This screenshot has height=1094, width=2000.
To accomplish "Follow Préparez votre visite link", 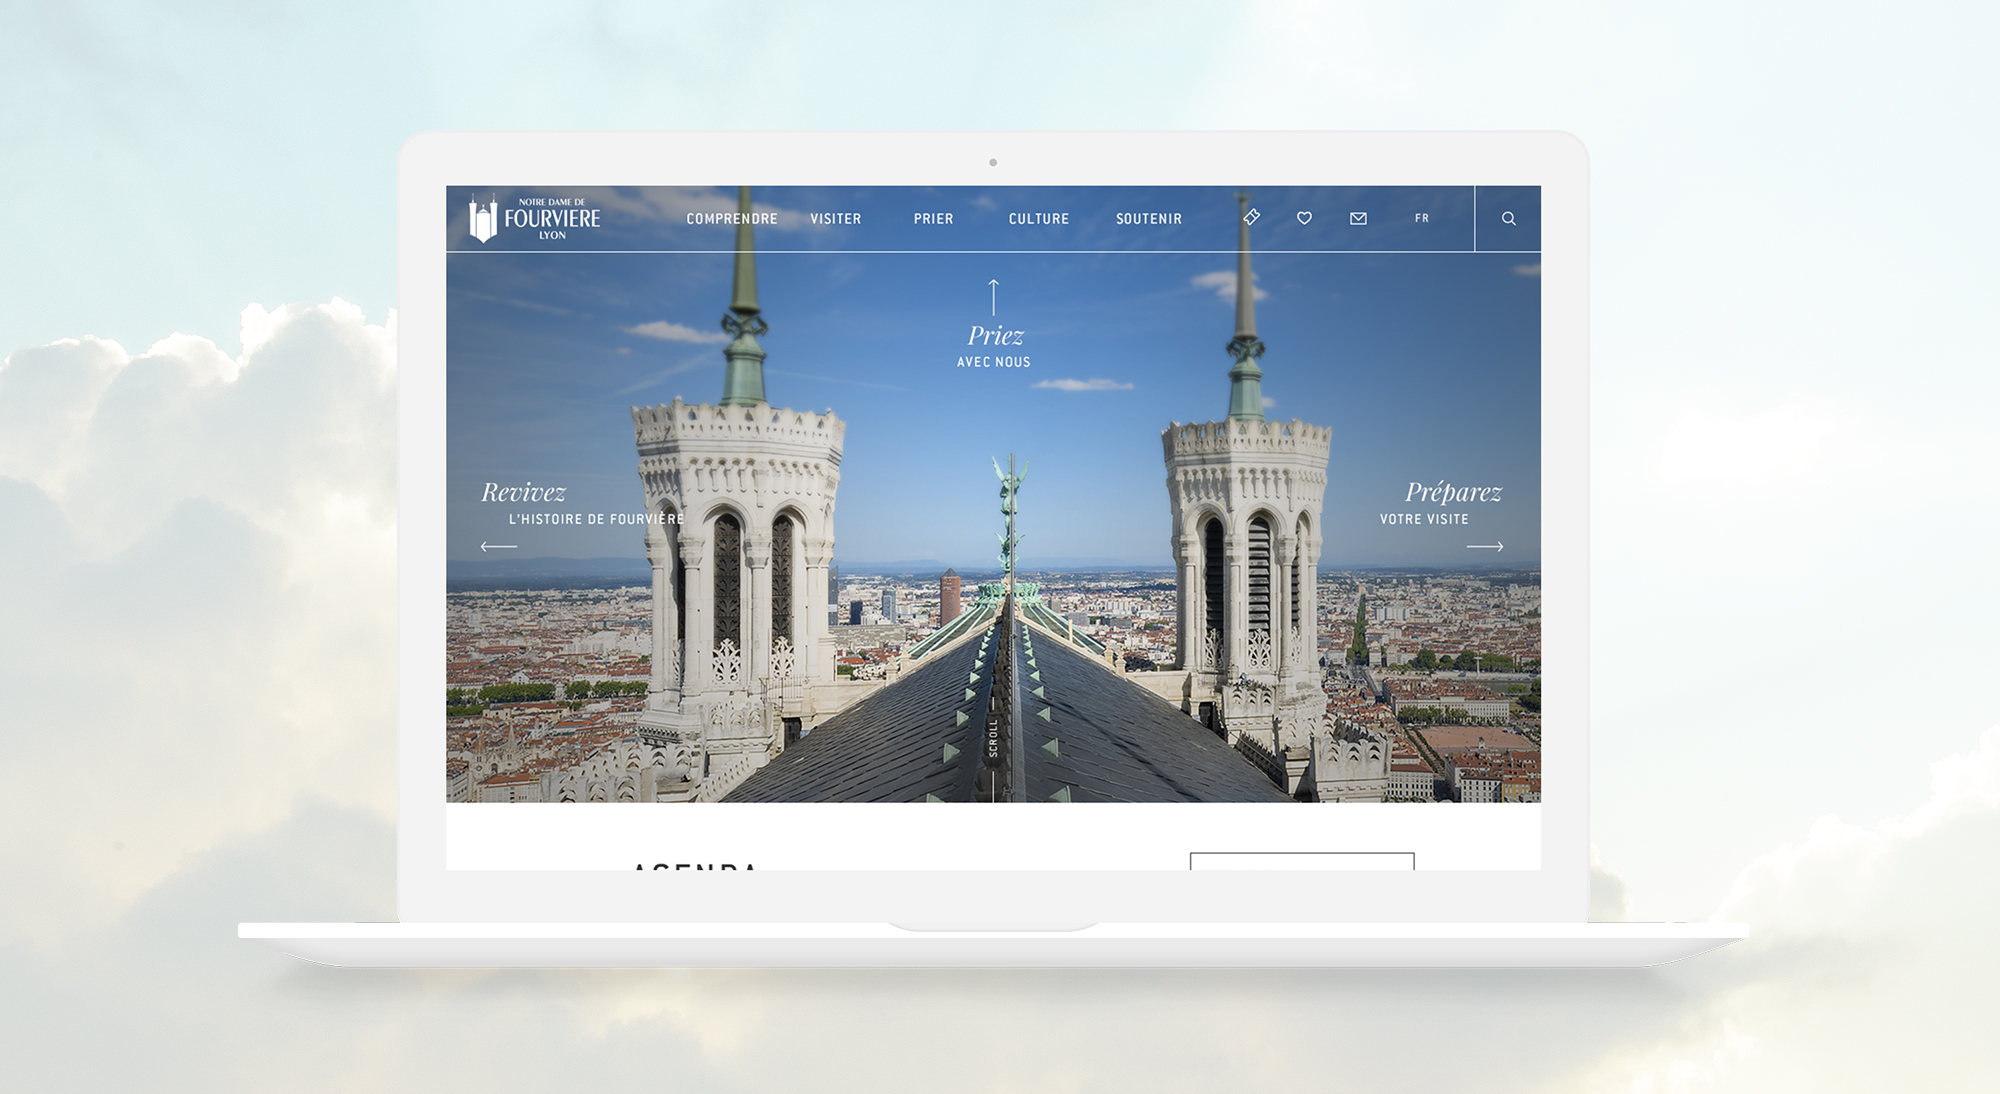I will point(1441,503).
